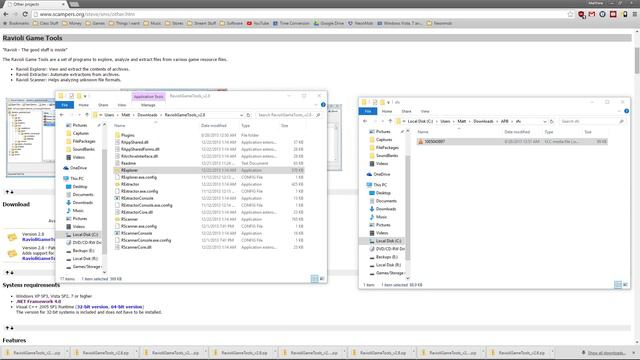Open help icon in RavioliGameTools Explorer window
The height and width of the screenshot is (360, 640).
click(x=323, y=105)
